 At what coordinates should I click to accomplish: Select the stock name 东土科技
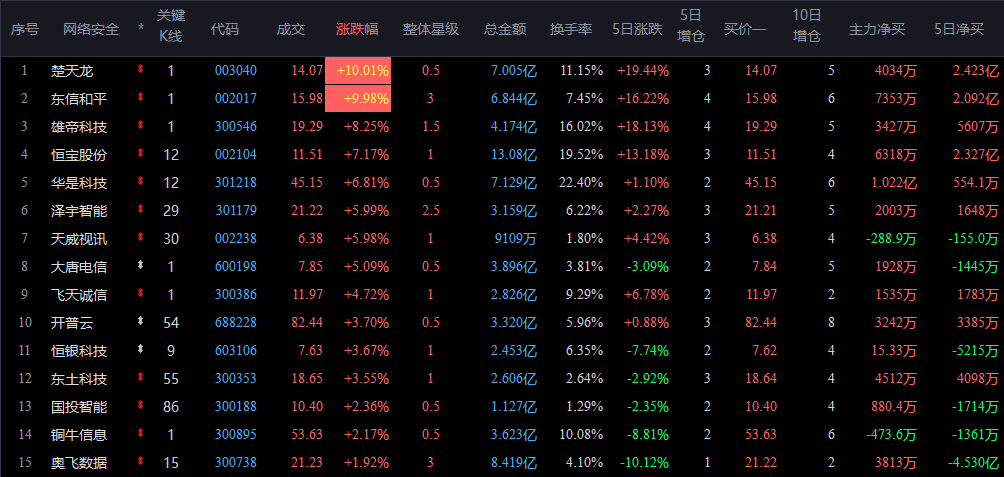tap(79, 379)
